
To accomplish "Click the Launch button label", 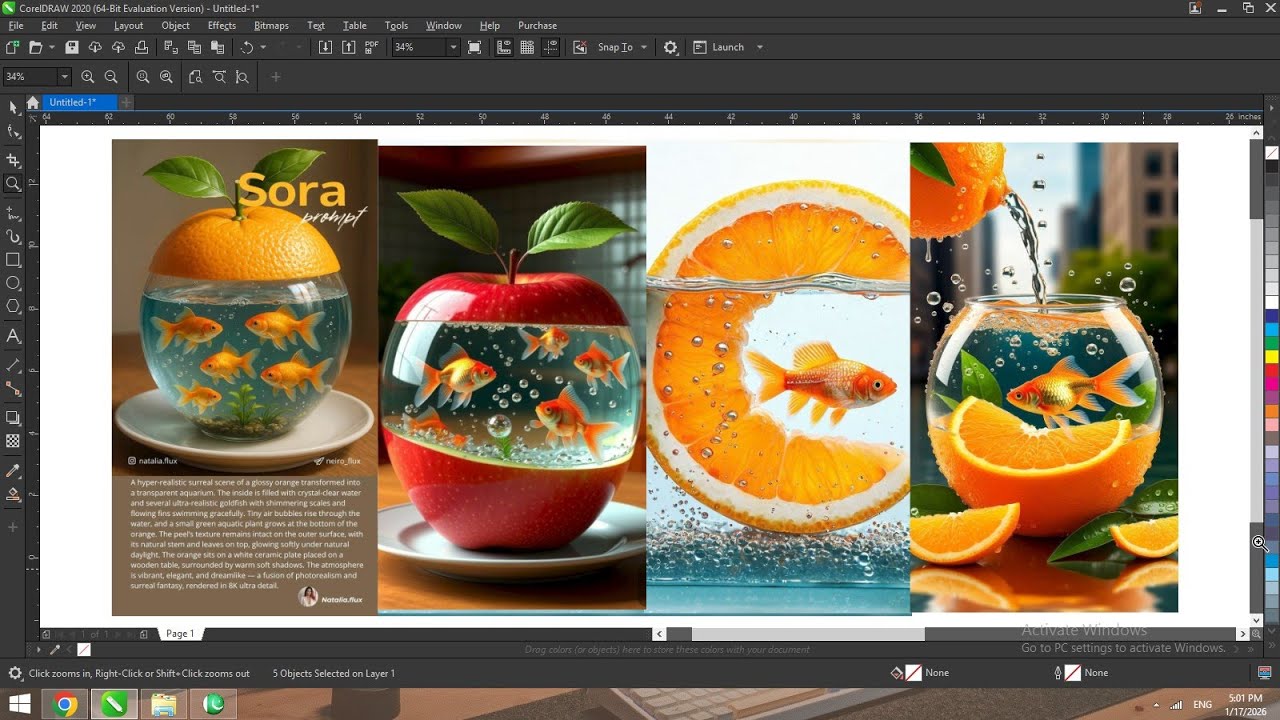I will coord(727,47).
